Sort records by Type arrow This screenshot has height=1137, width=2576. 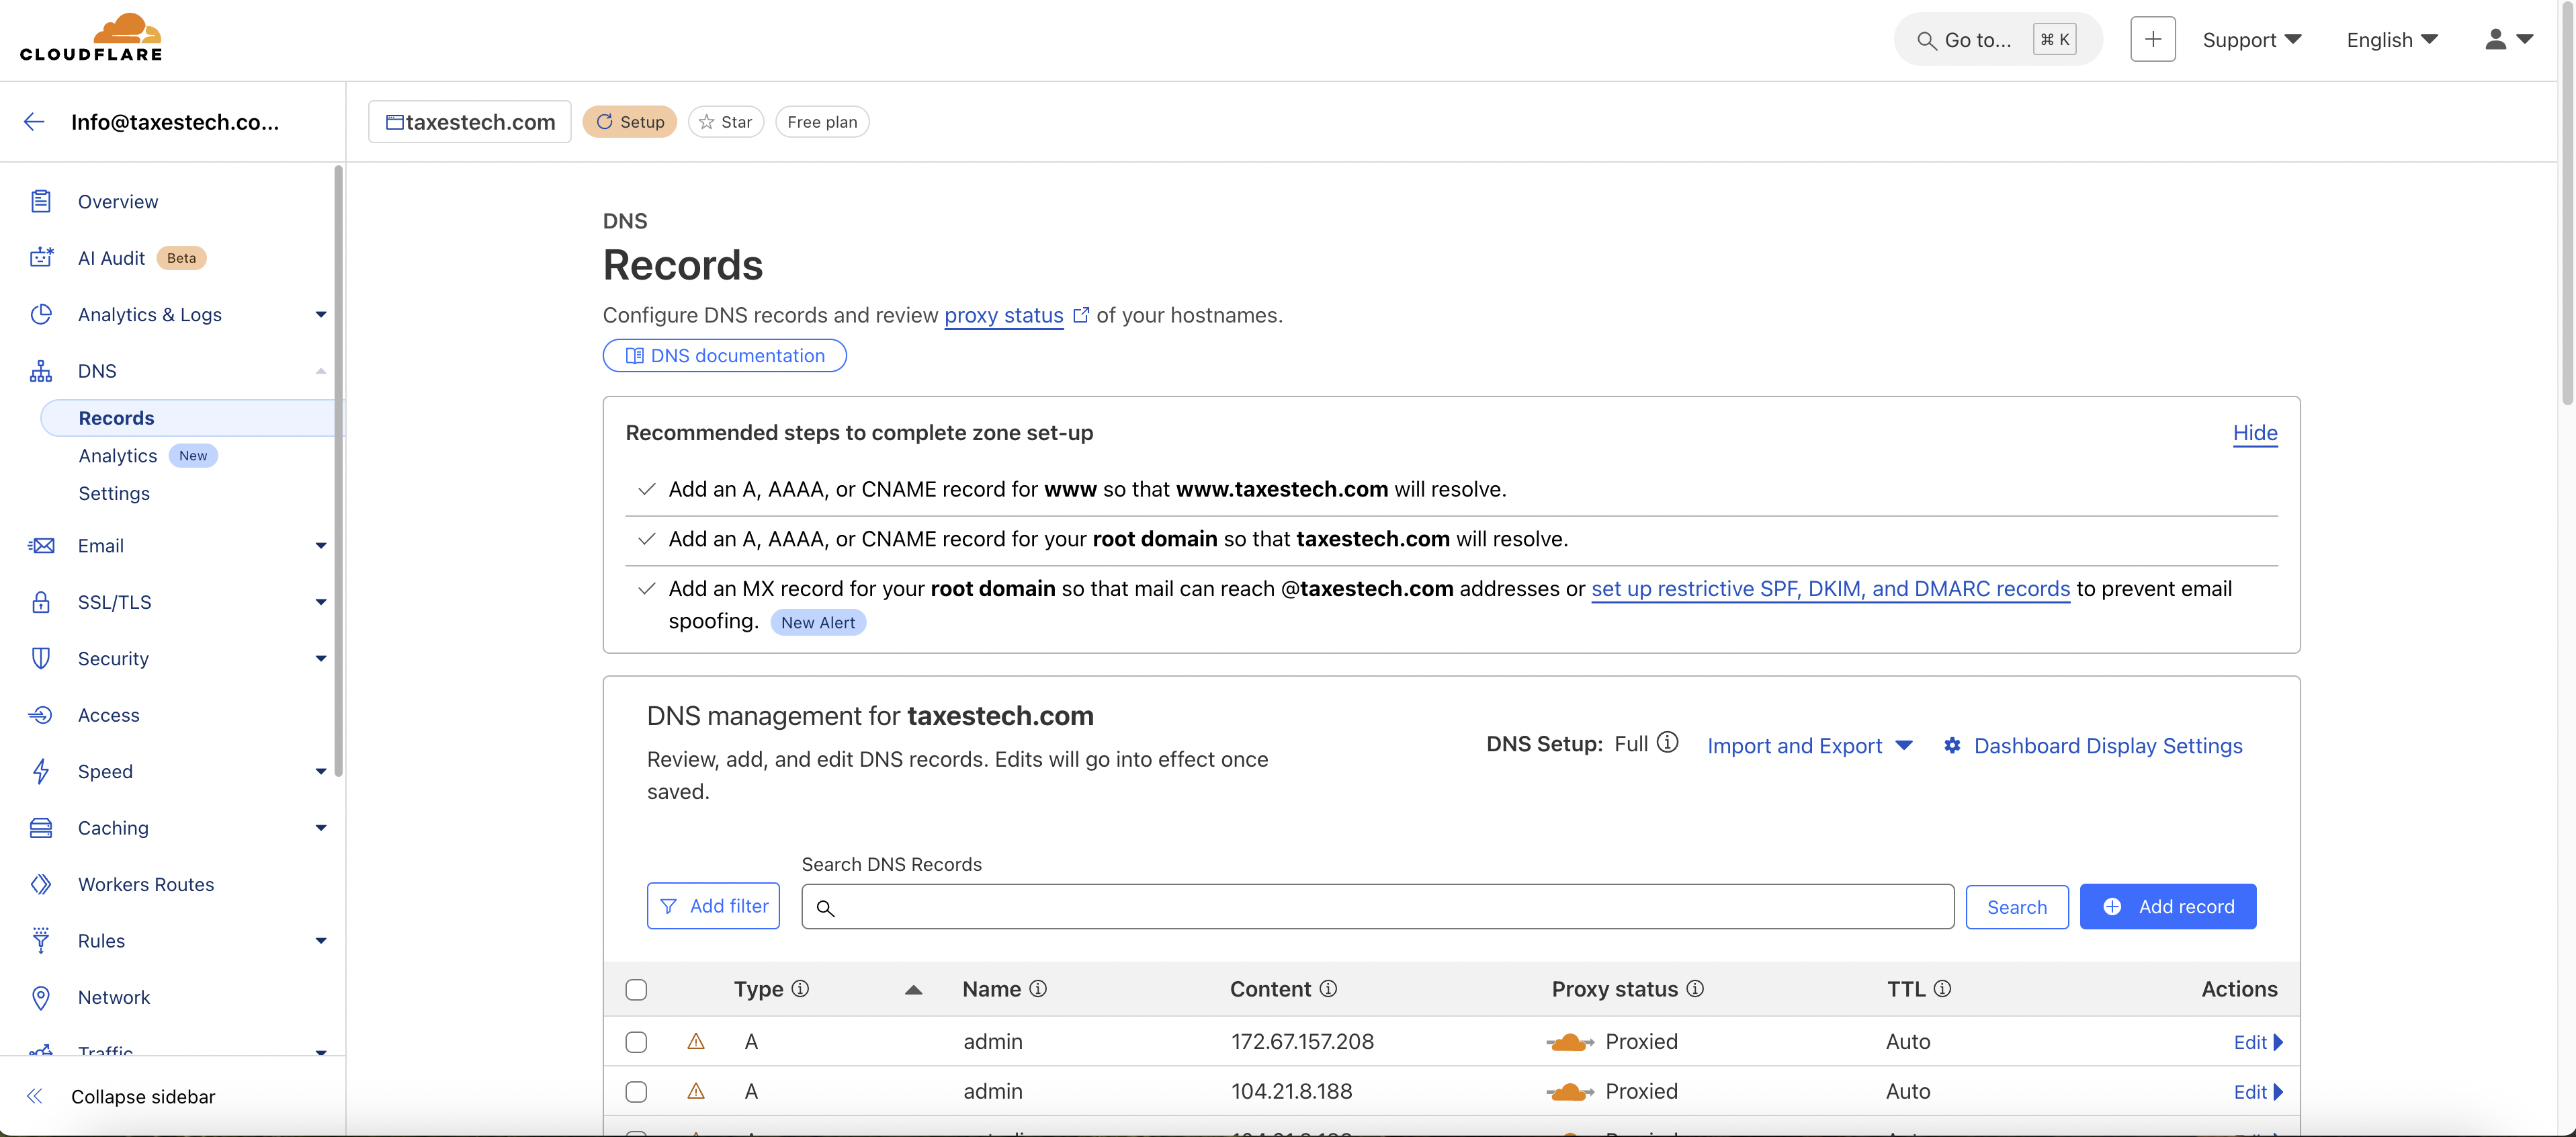tap(913, 990)
